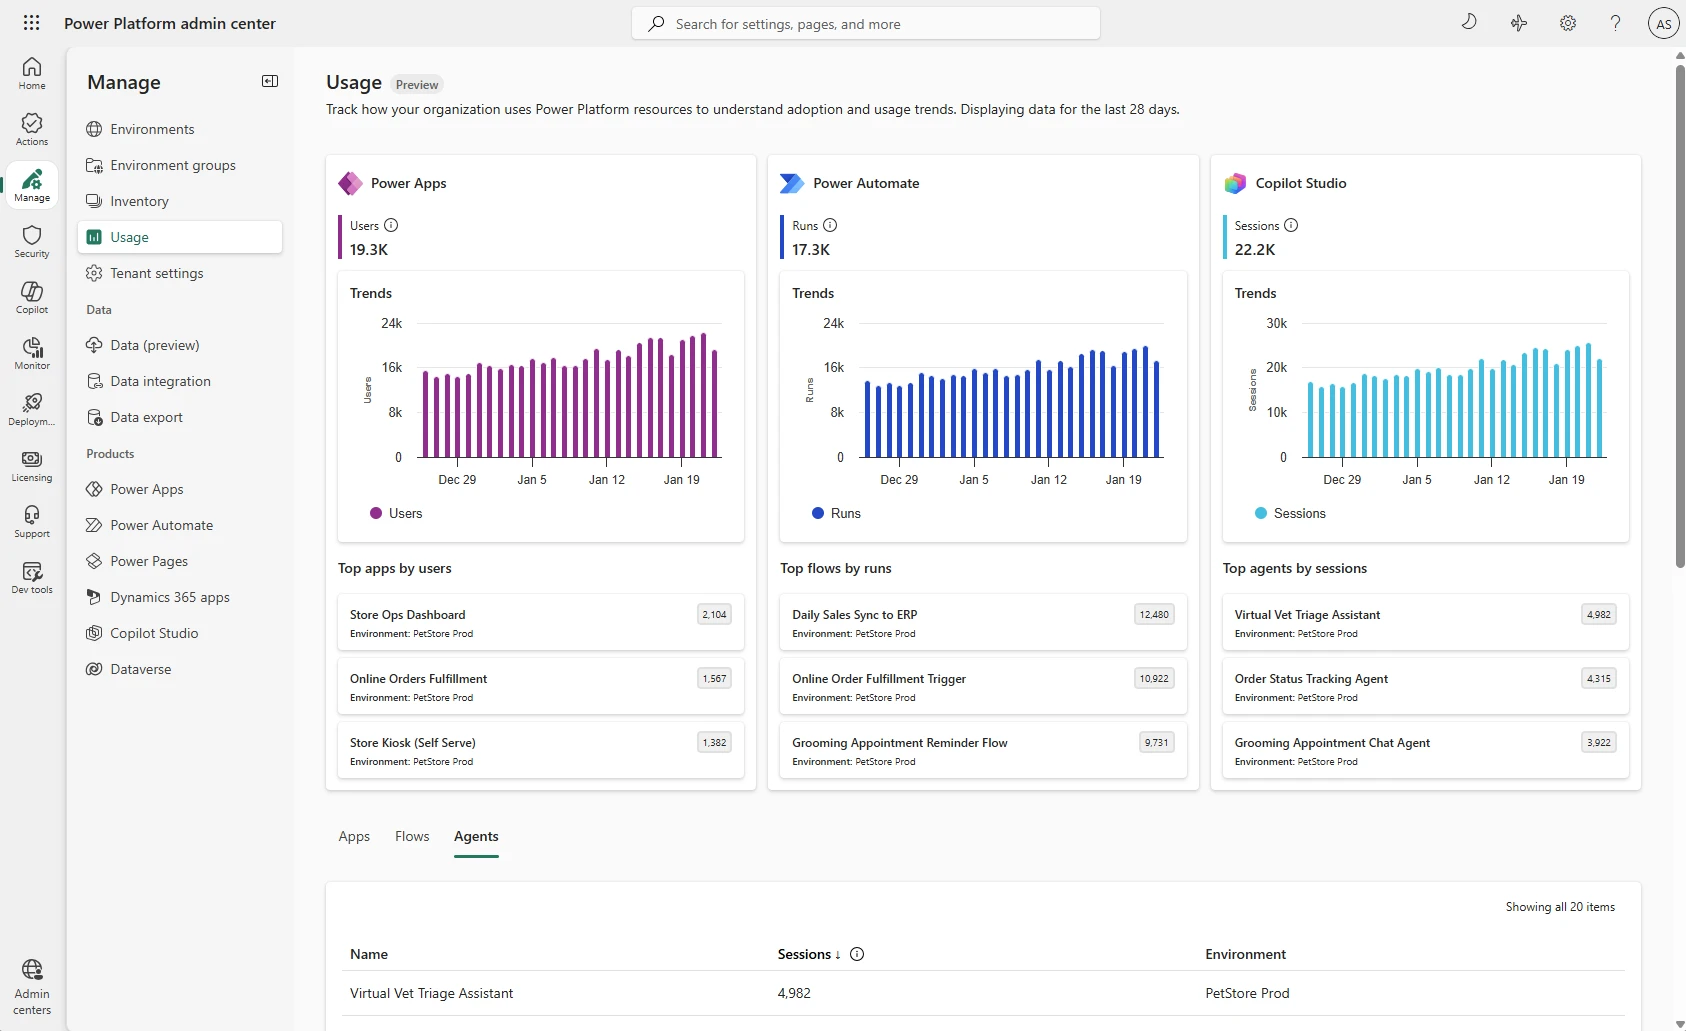Open the Copilot section in sidebar
Screen dimensions: 1686x1031
point(31,296)
